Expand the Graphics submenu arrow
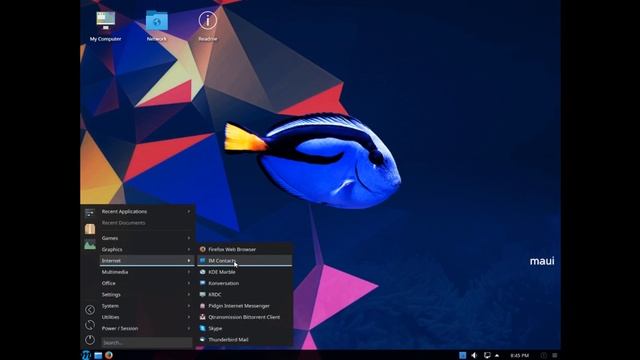Screen dimensions: 640x360 coord(189,249)
